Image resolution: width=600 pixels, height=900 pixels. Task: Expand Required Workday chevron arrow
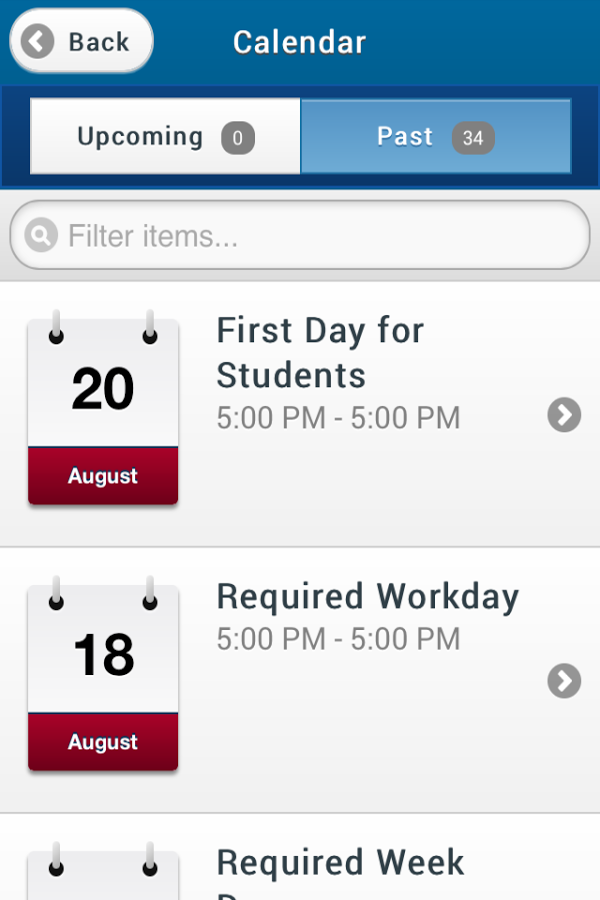point(564,681)
